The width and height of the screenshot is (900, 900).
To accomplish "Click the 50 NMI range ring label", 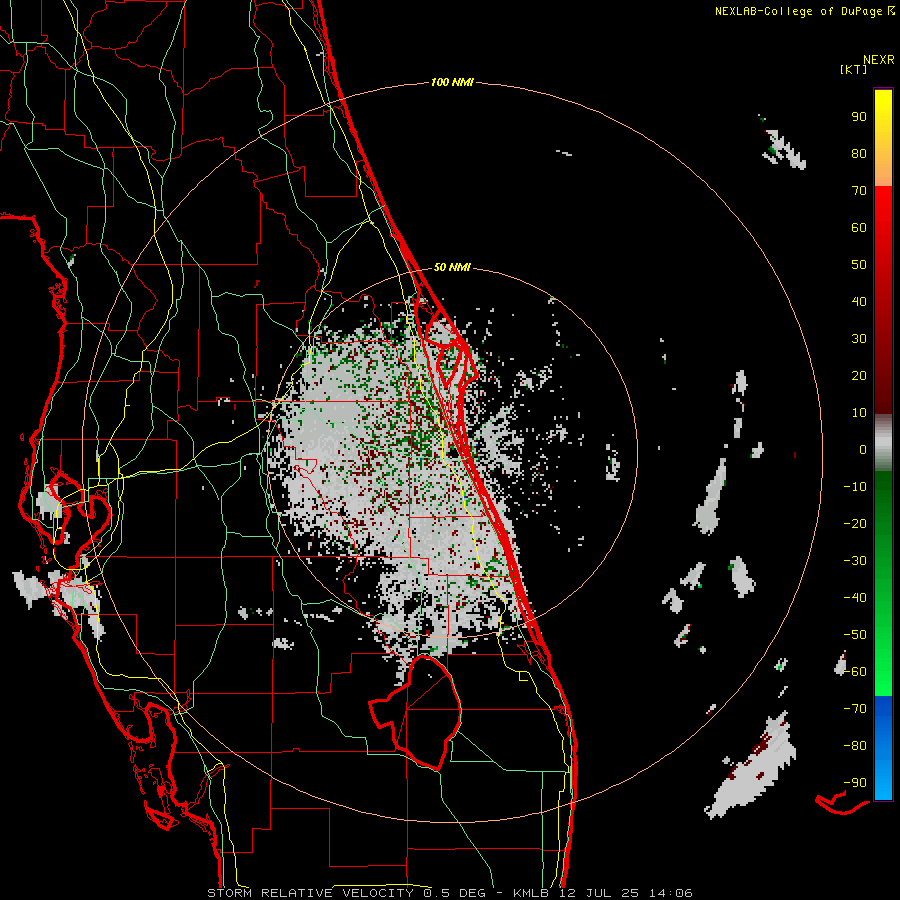I will (x=452, y=267).
